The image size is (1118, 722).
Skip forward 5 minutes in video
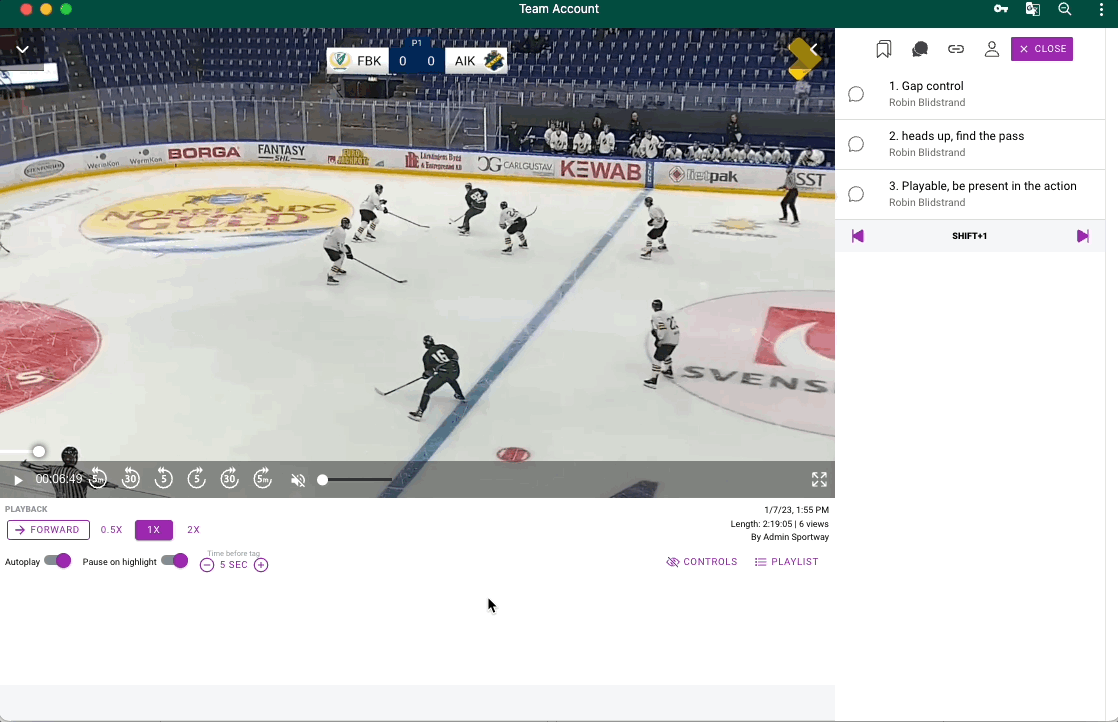[262, 479]
